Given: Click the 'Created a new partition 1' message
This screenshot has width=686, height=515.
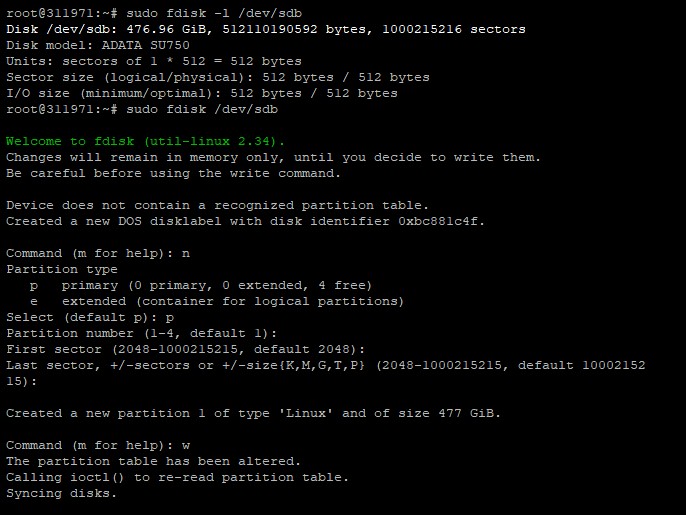Looking at the screenshot, I should pos(253,413).
